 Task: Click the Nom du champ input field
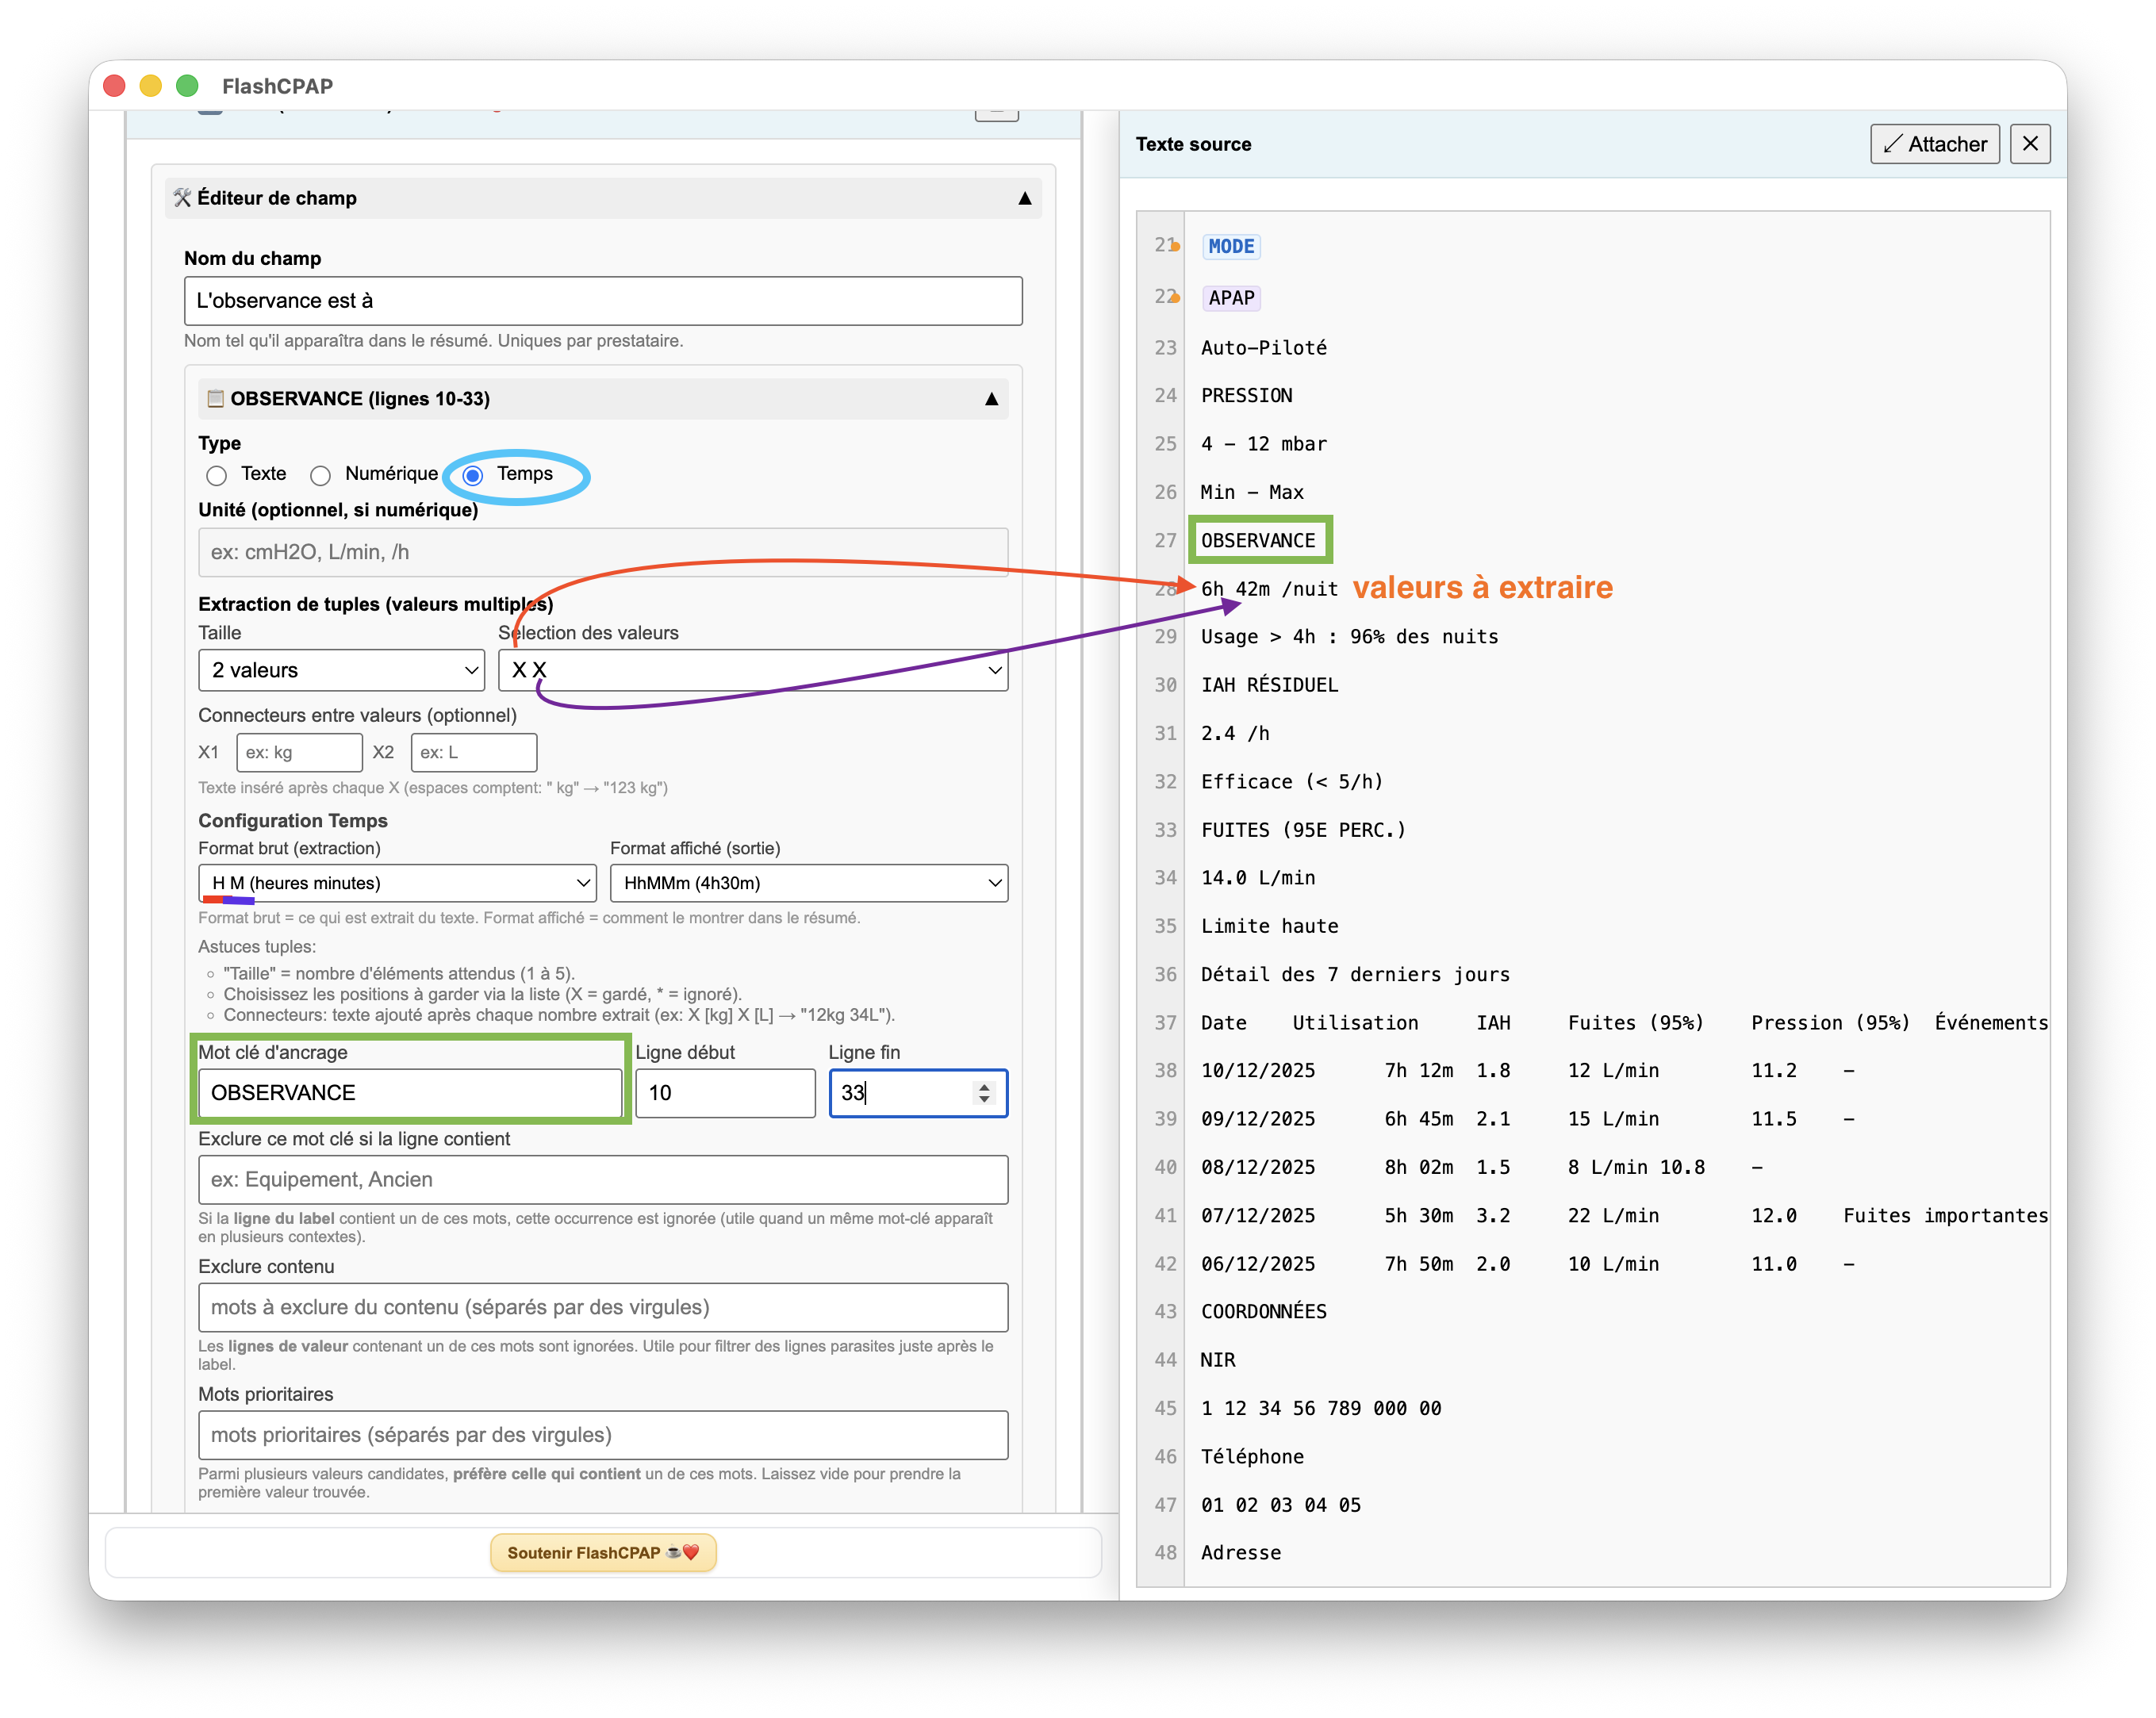pos(602,301)
